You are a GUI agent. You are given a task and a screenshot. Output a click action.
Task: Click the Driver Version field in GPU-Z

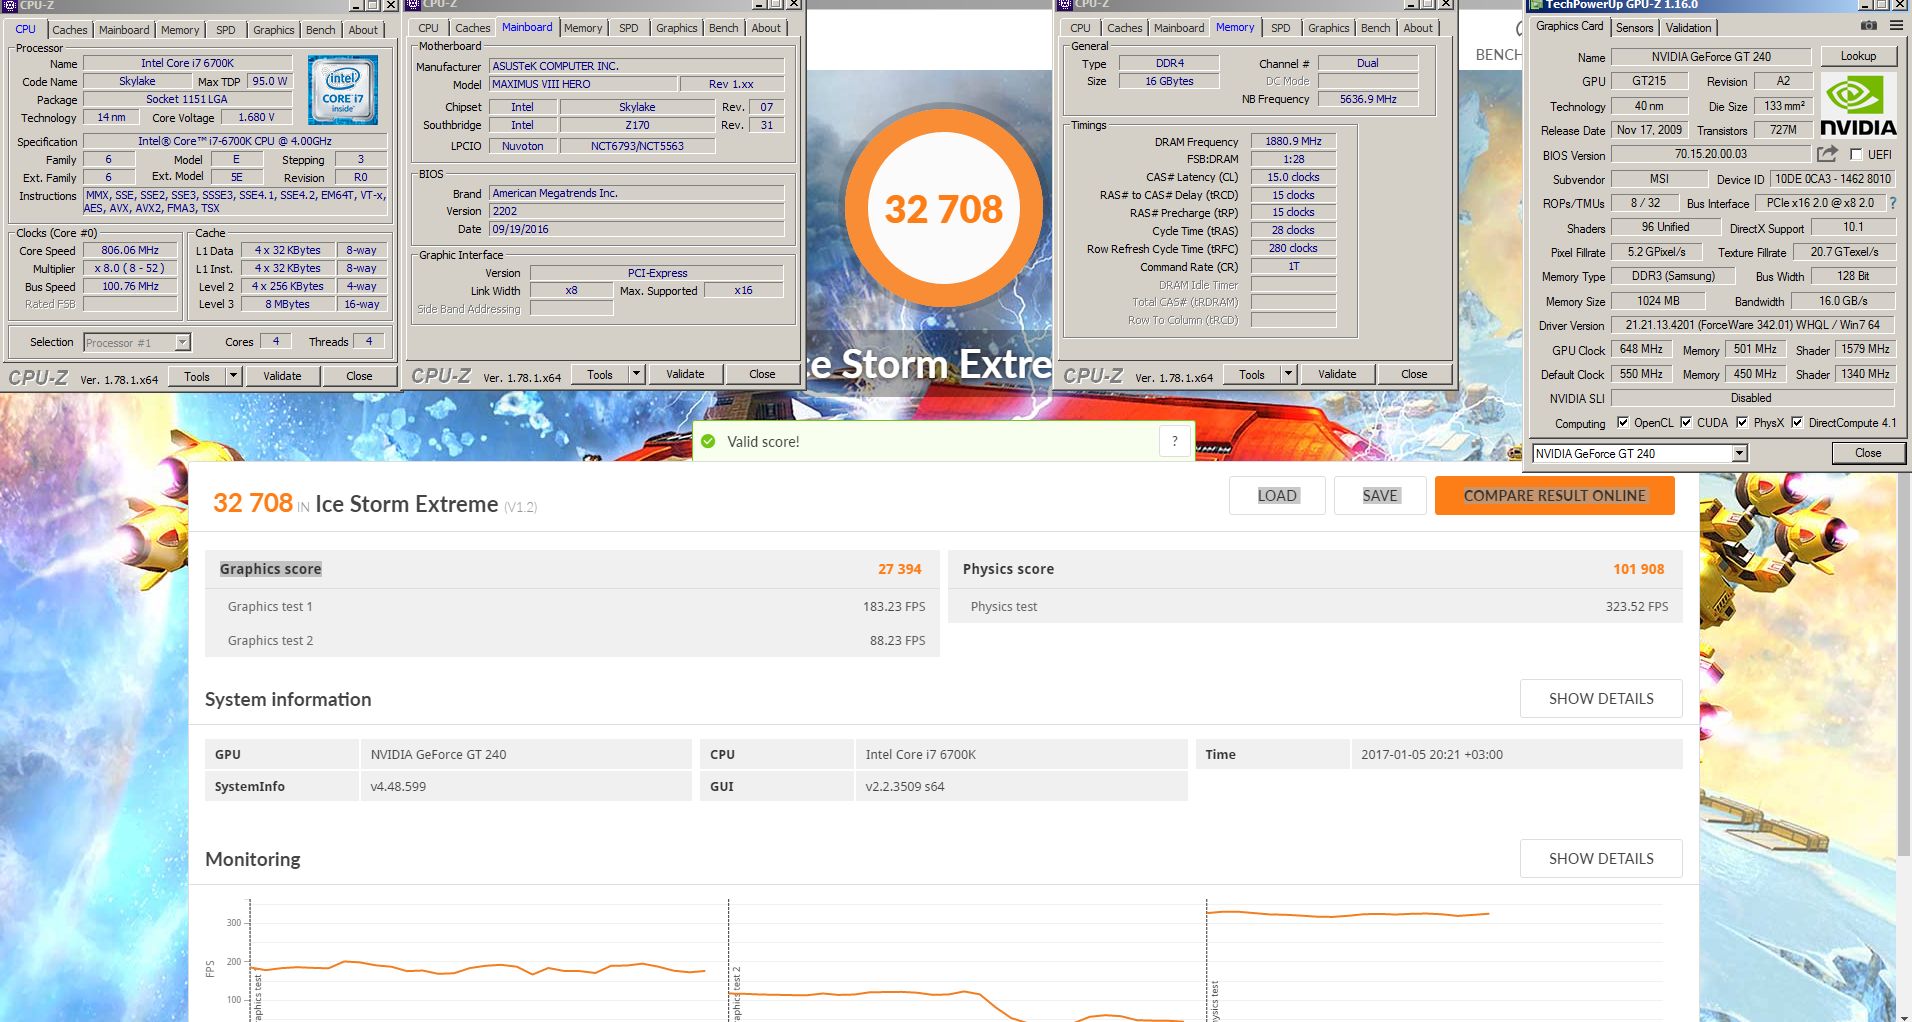(x=1752, y=325)
